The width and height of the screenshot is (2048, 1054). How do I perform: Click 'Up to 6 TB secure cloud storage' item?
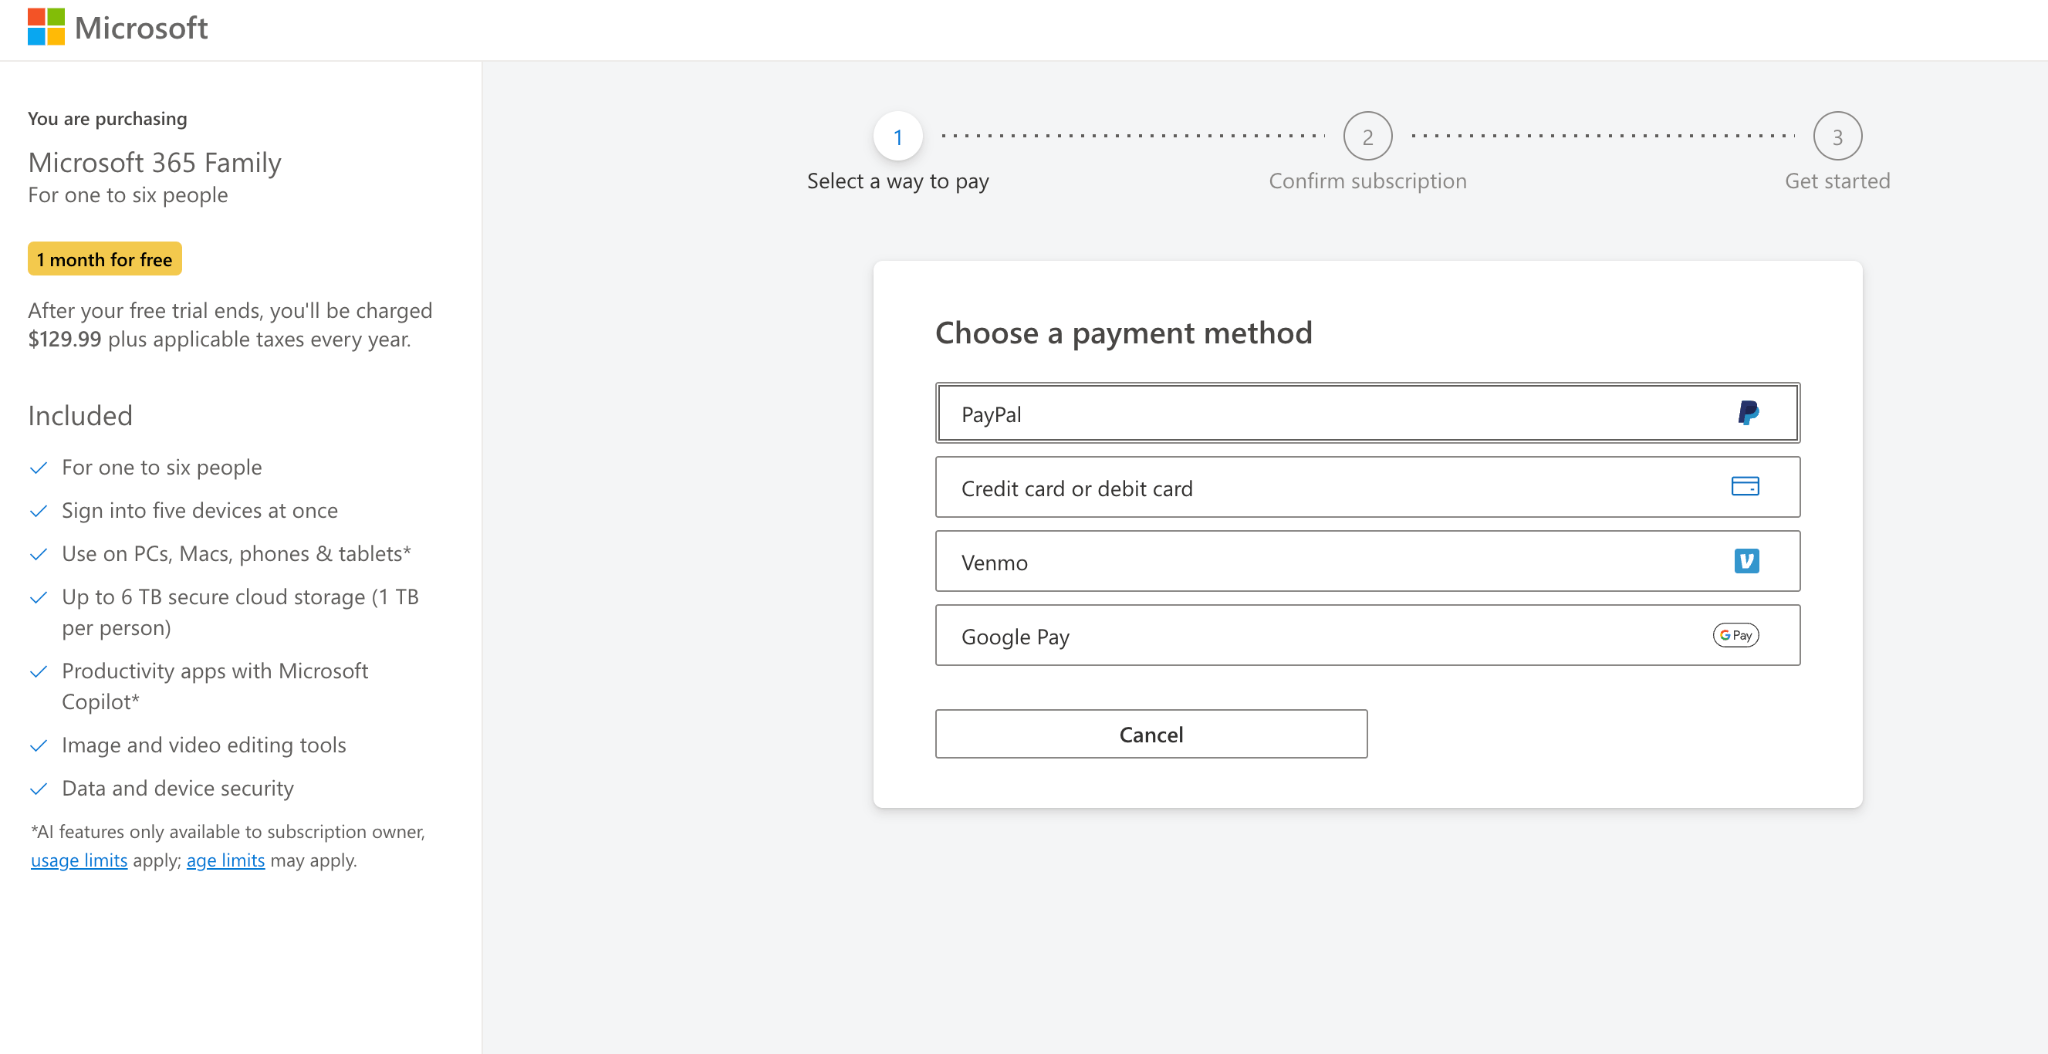240,612
